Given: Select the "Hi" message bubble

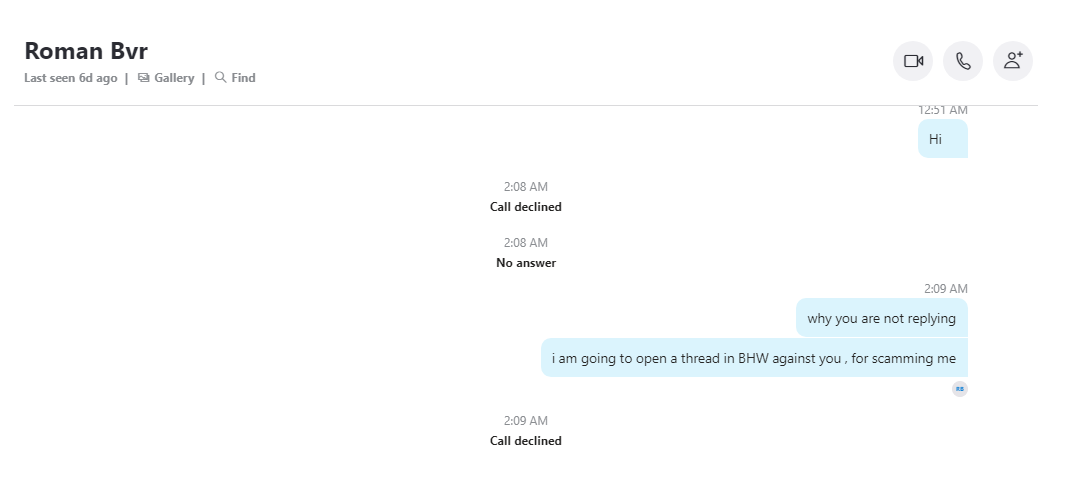Looking at the screenshot, I should click(x=942, y=139).
